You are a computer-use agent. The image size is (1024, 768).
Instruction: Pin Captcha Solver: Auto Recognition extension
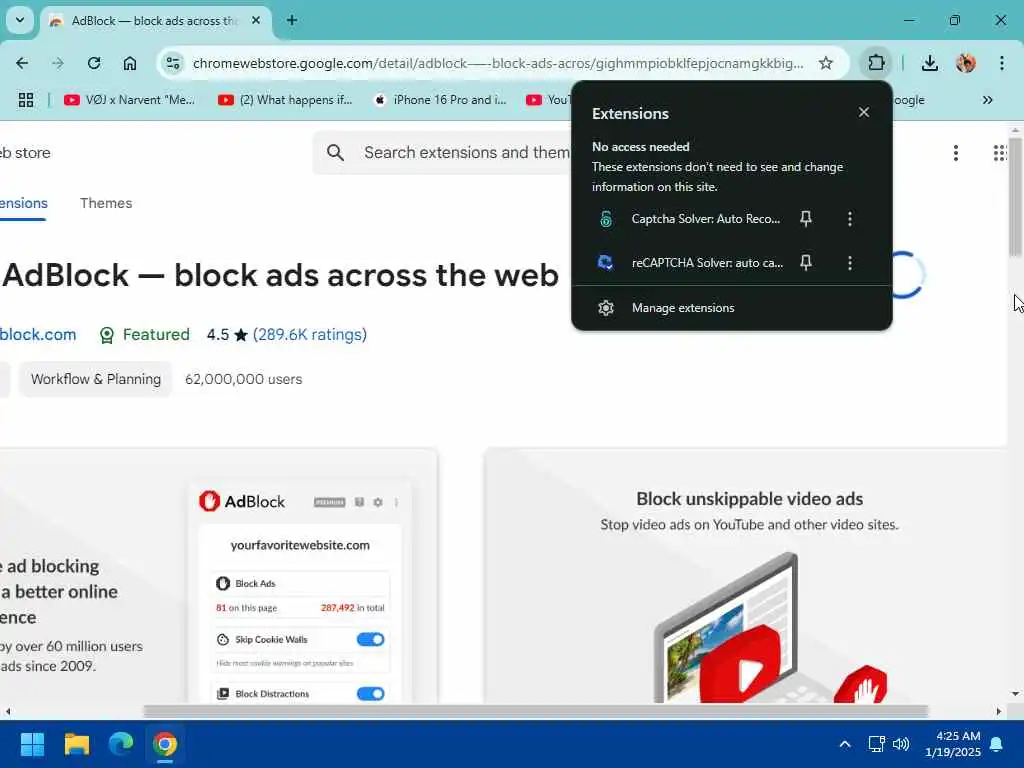click(x=806, y=219)
